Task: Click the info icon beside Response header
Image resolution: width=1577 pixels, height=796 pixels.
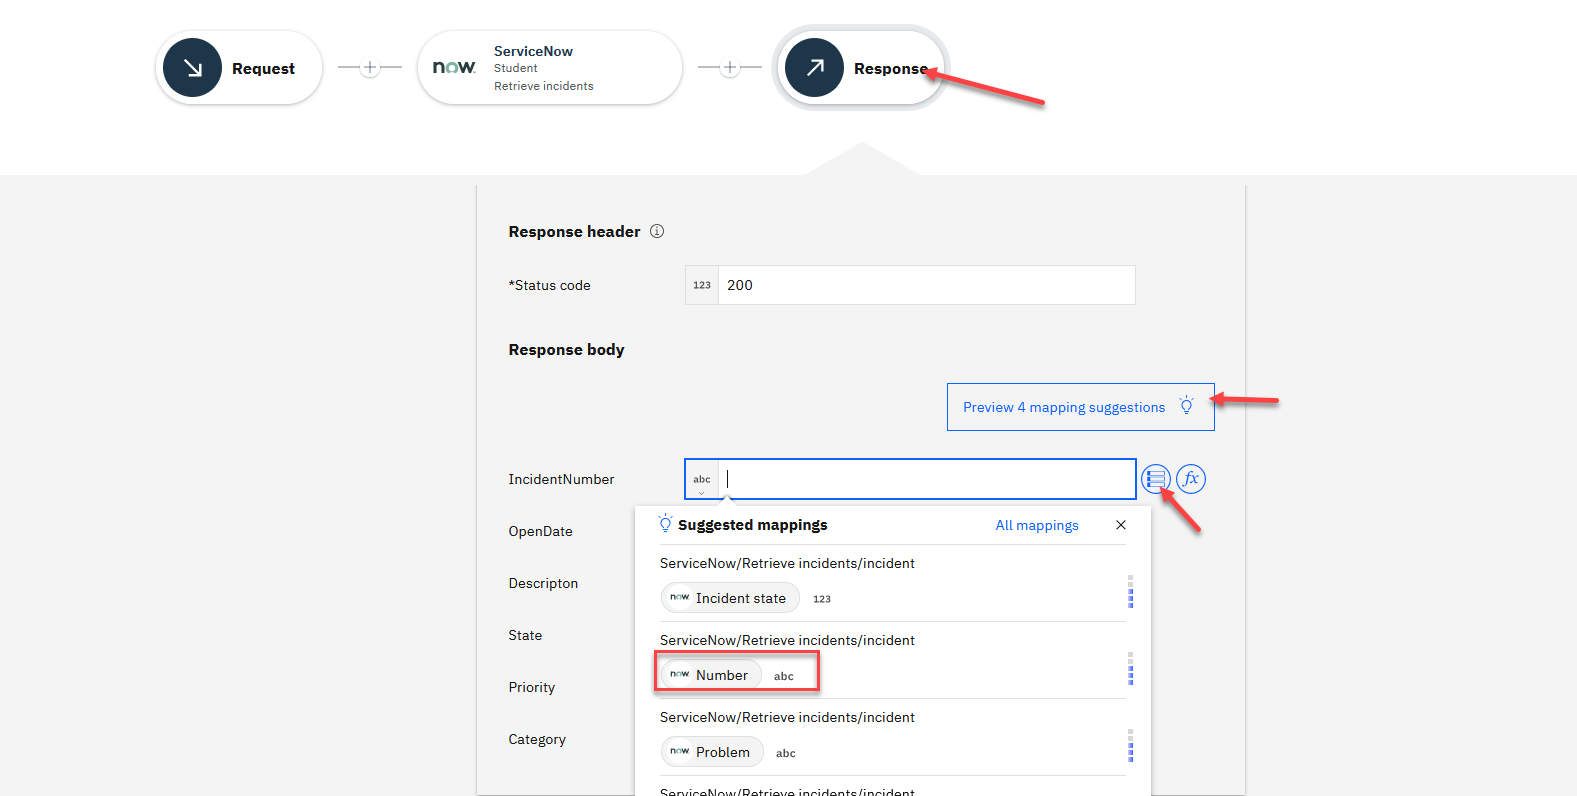Action: (657, 231)
